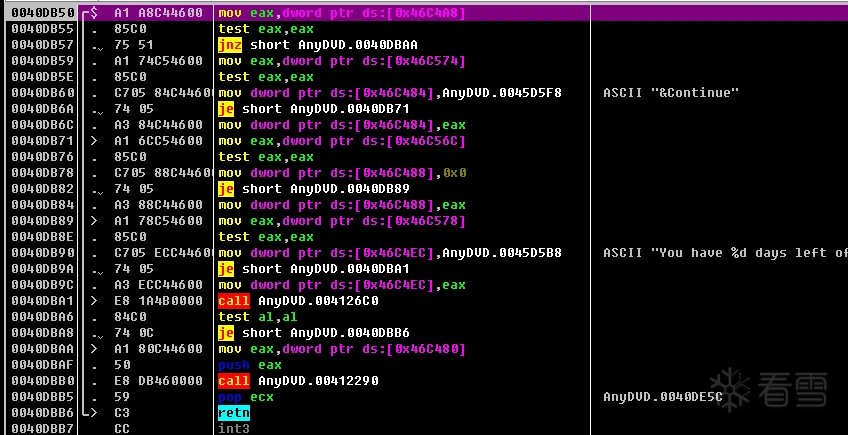
Task: Select the test eax,eax instruction at 0040DB55
Action: coord(266,29)
